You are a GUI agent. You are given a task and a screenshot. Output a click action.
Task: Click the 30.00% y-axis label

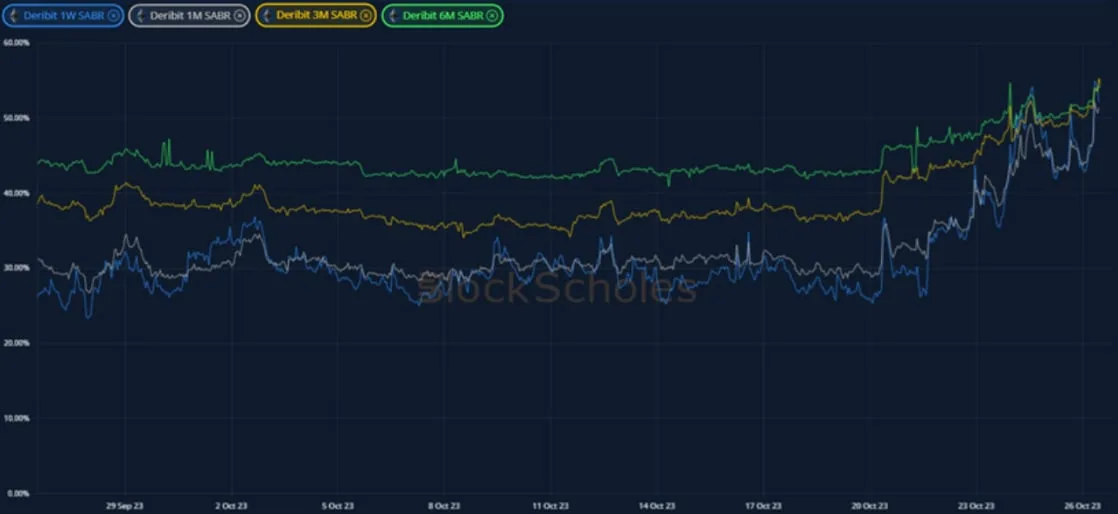(16, 268)
